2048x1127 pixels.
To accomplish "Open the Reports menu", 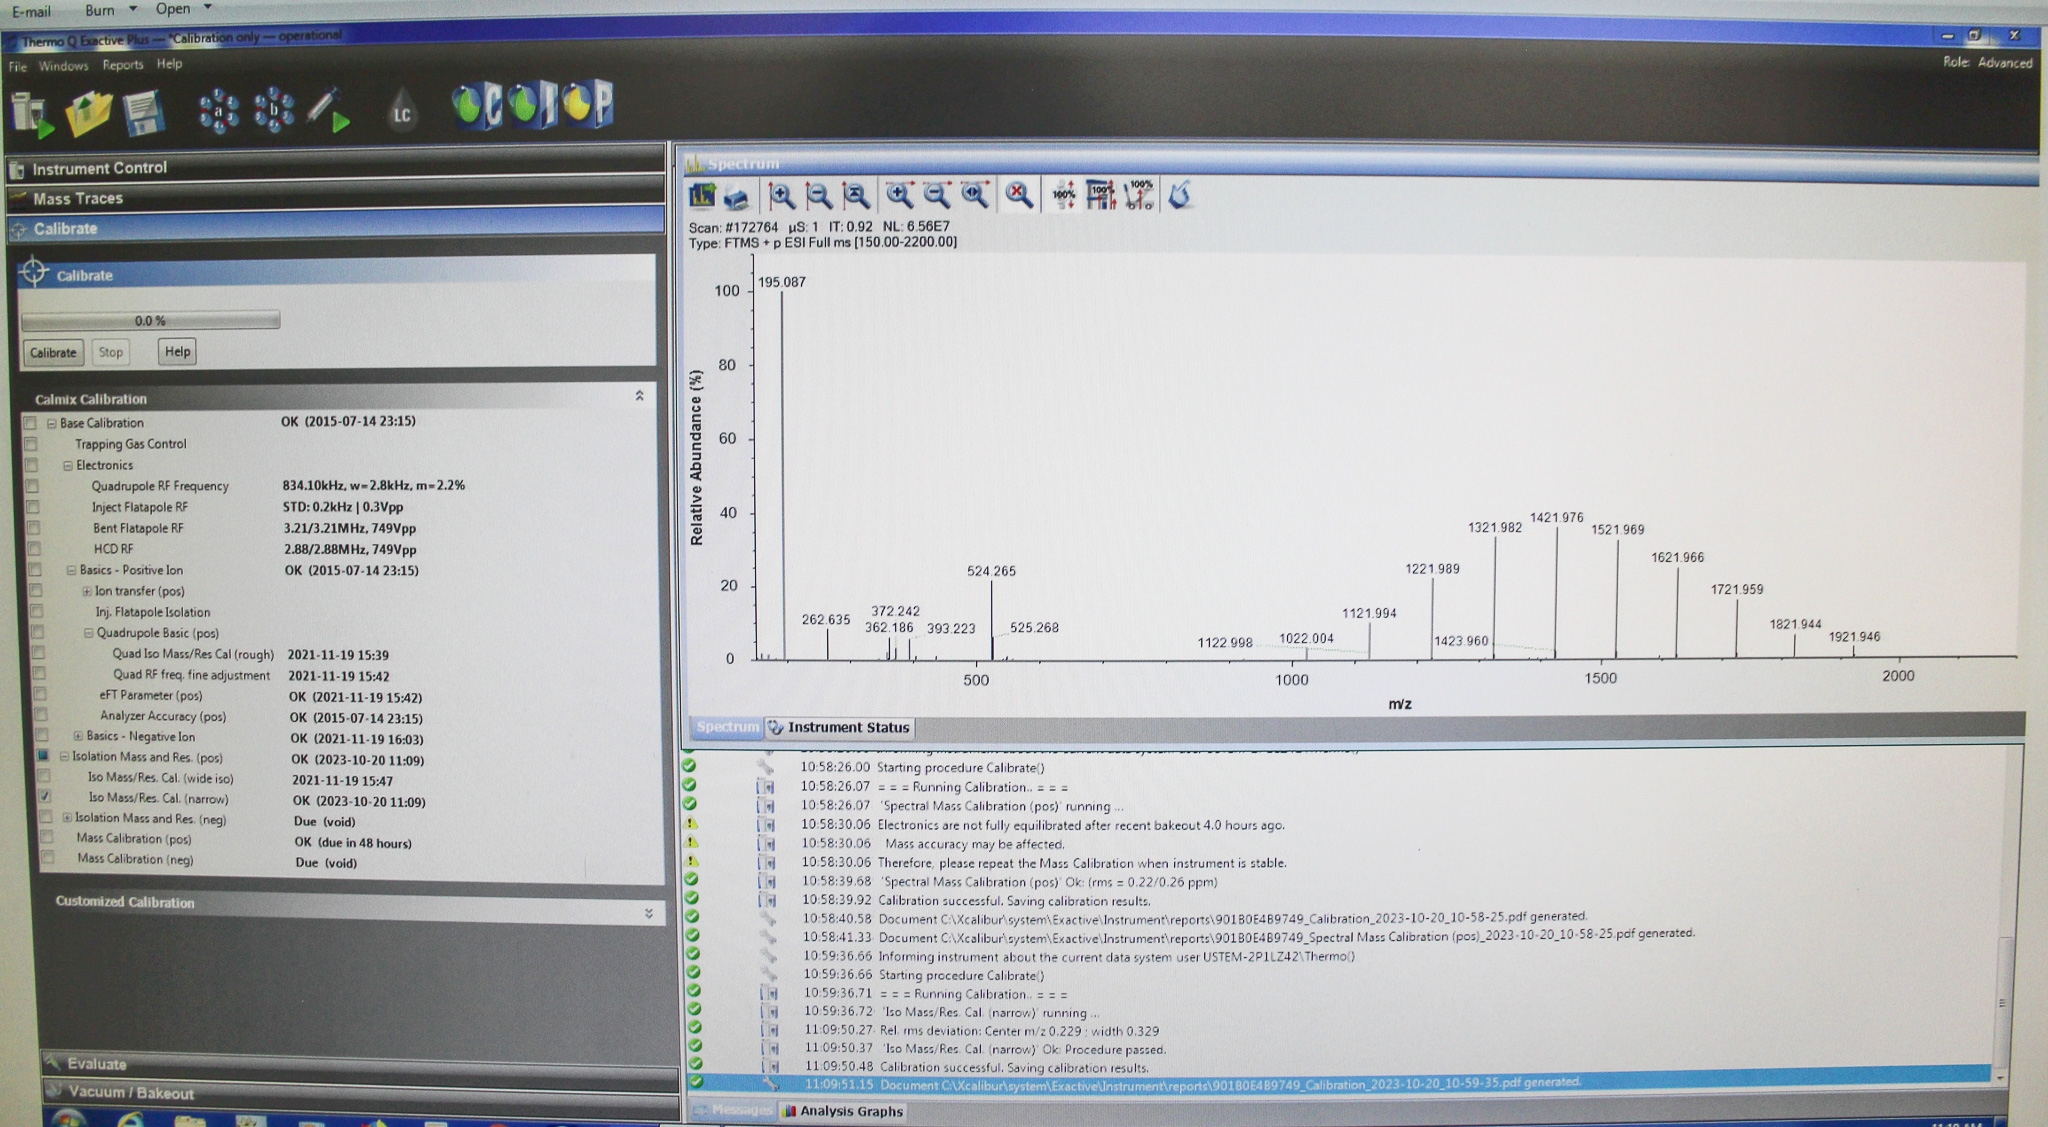I will 123,64.
